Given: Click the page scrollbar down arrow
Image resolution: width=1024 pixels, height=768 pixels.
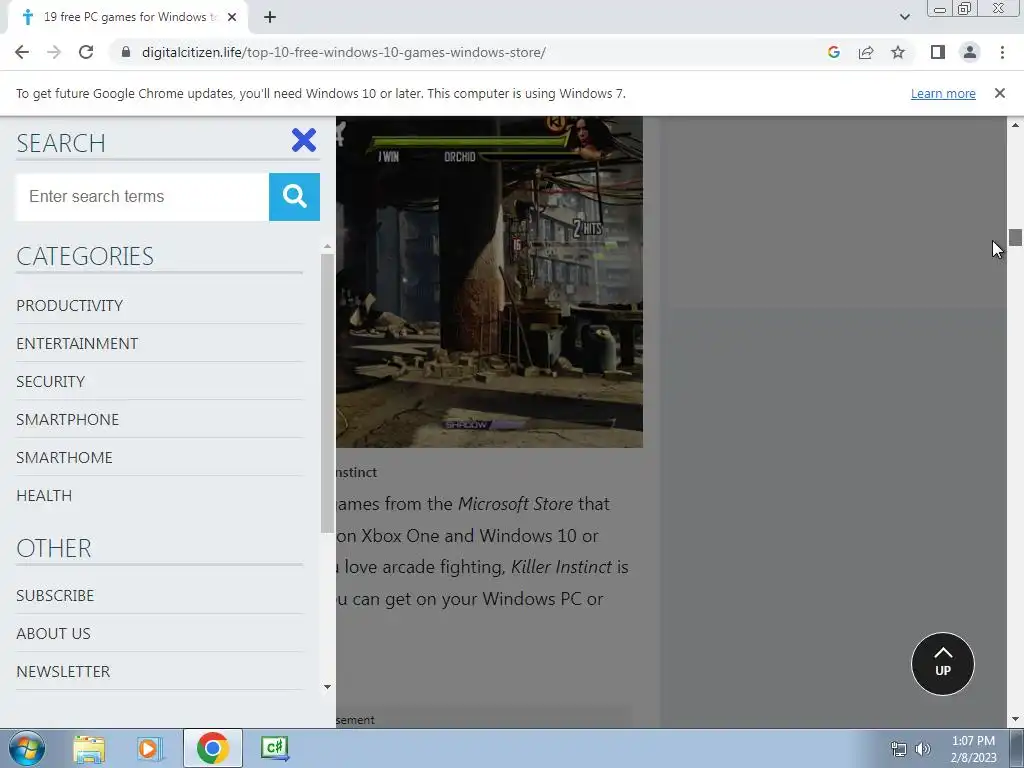Looking at the screenshot, I should 1015,720.
